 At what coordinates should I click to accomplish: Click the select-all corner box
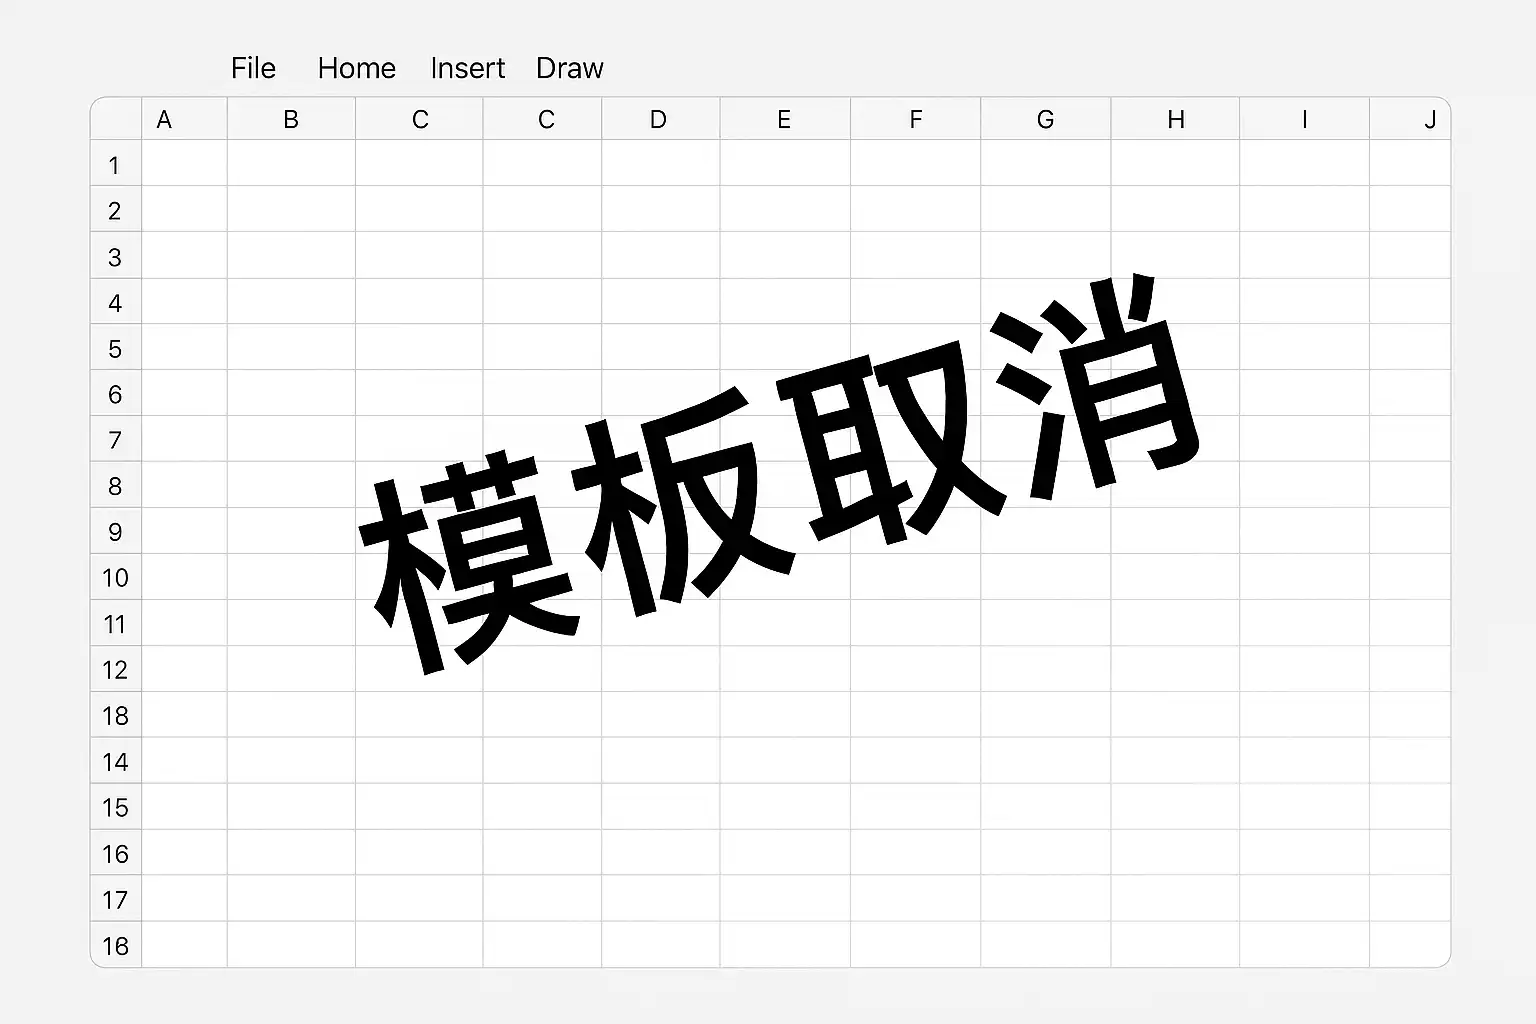116,119
